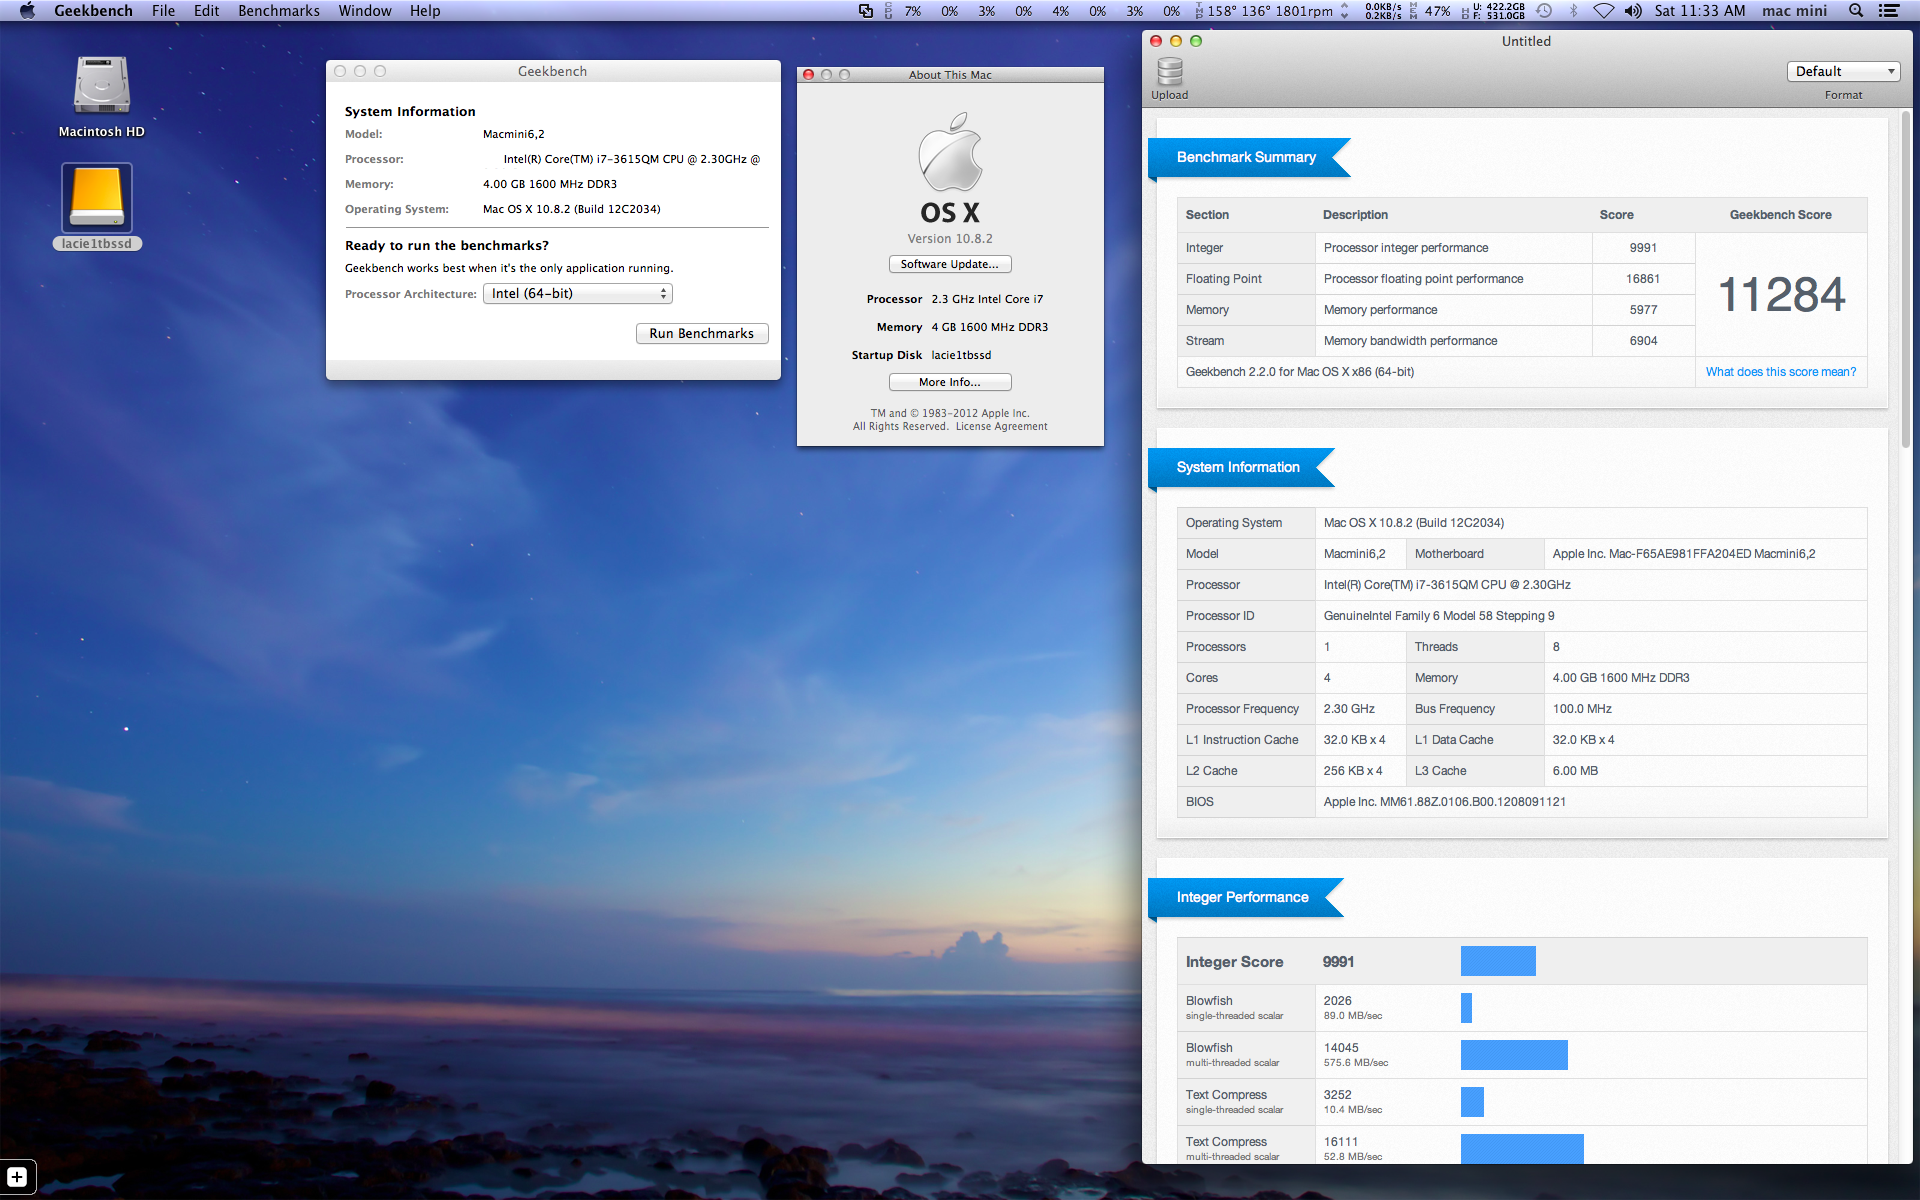The height and width of the screenshot is (1200, 1920).
Task: Open Spotlight search magnifier
Action: point(1856,11)
